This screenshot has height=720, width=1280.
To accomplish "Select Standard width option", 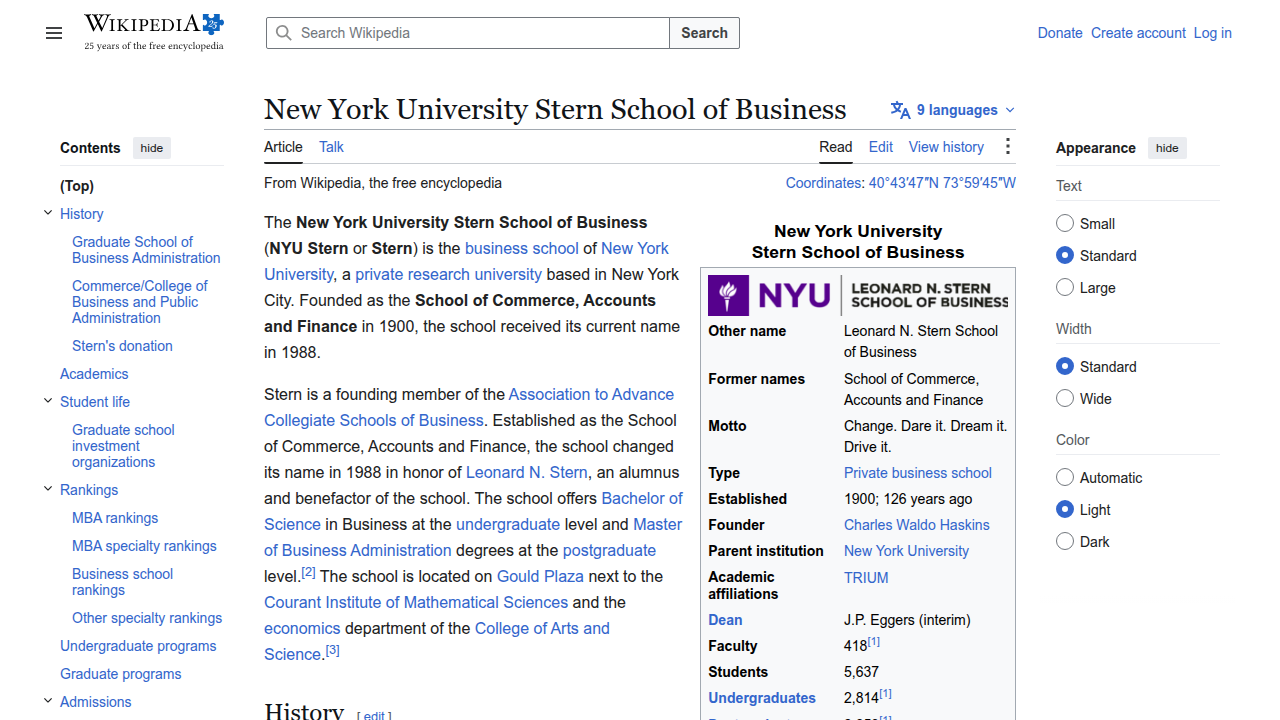I will point(1065,367).
